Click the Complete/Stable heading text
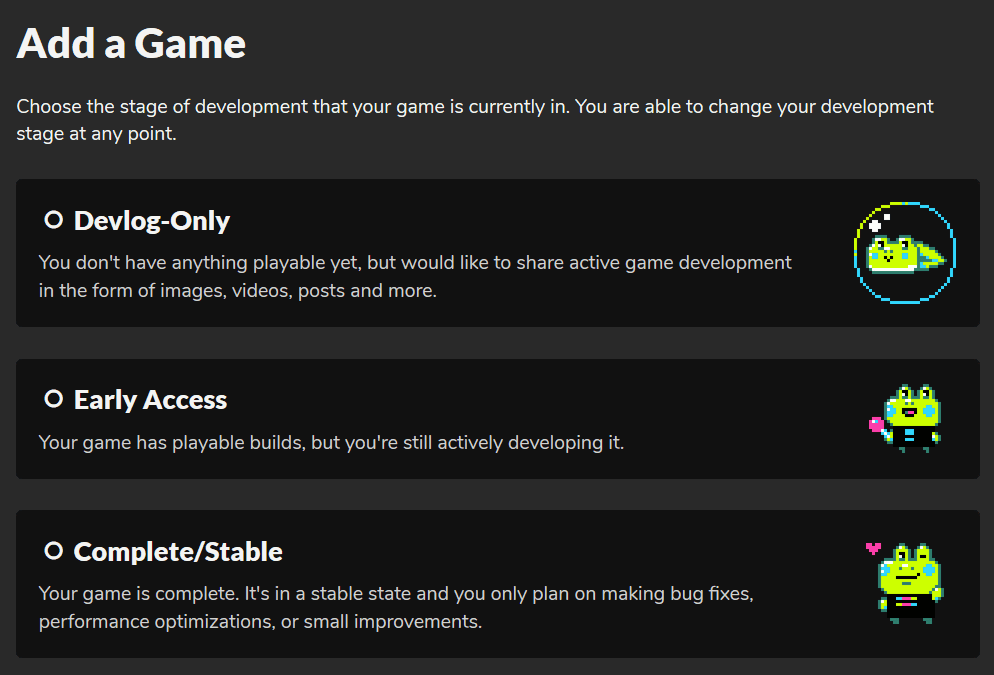The width and height of the screenshot is (994, 675). point(178,552)
